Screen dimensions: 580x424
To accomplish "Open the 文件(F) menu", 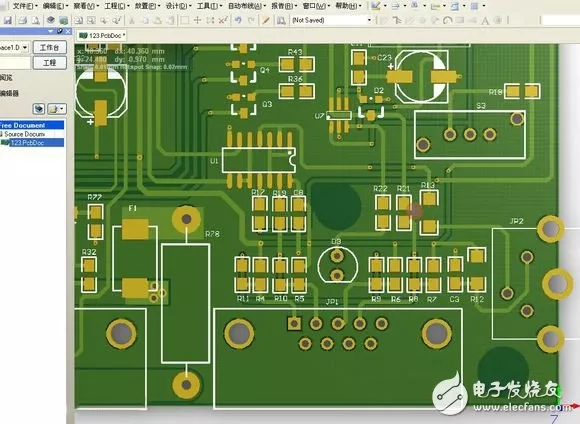I will (24, 6).
